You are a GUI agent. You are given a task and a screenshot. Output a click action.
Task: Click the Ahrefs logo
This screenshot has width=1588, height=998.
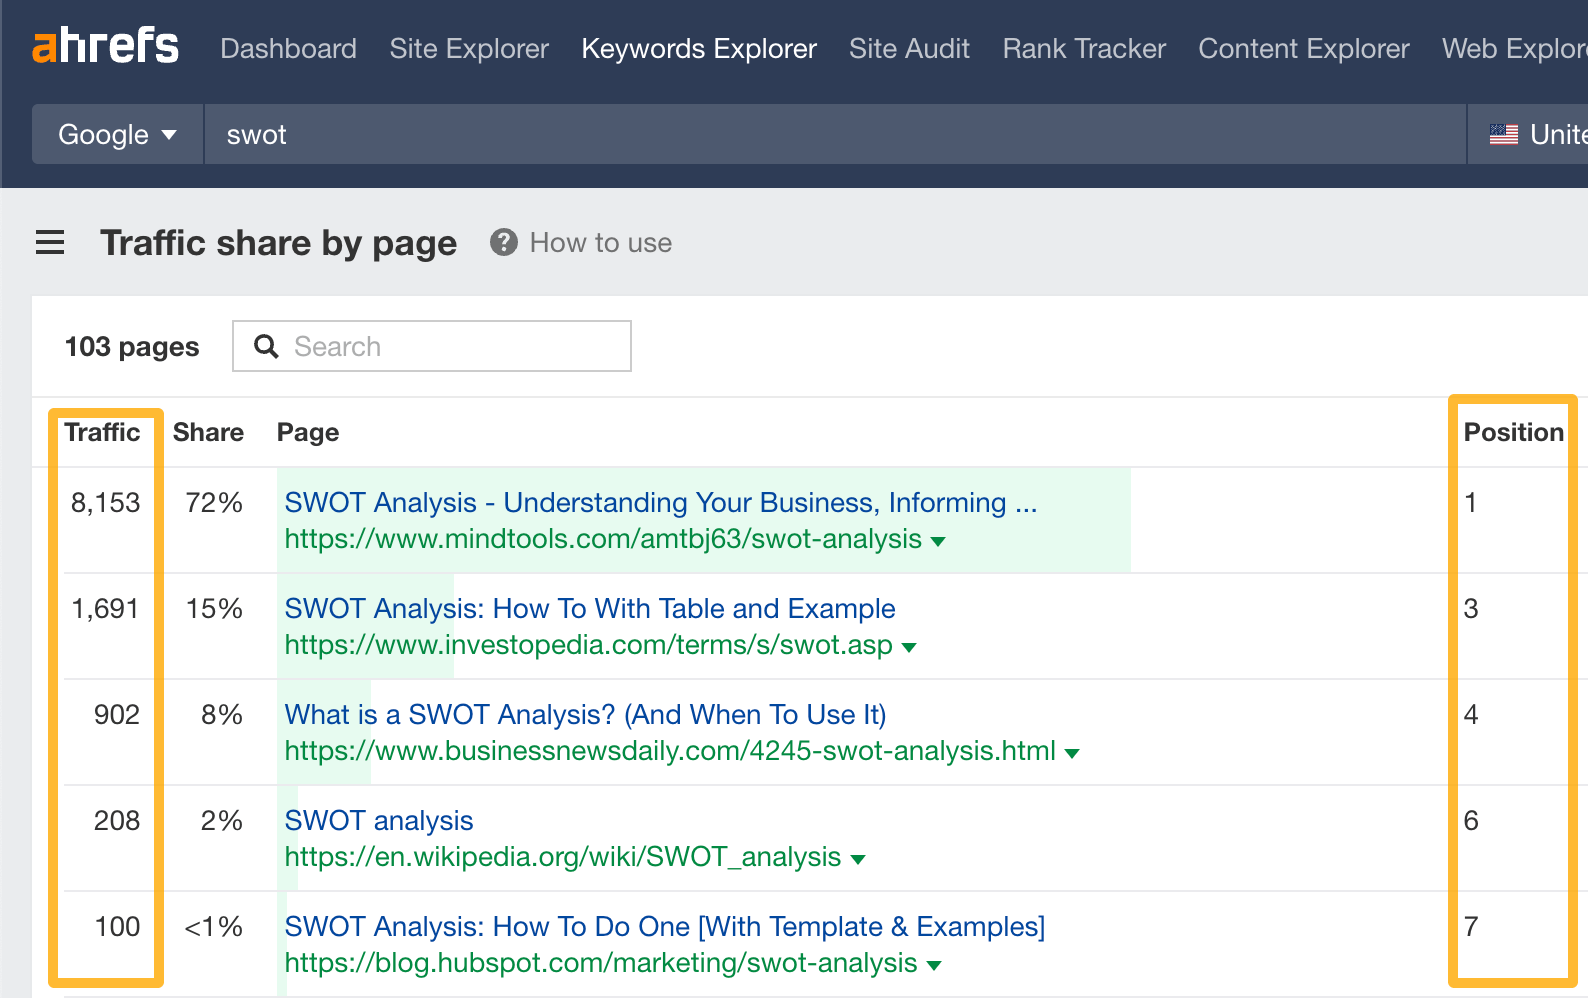[x=105, y=47]
